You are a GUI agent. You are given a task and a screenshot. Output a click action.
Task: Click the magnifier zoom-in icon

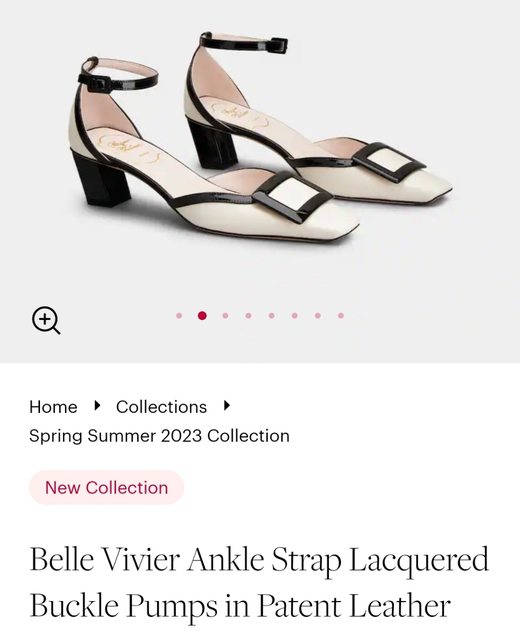coord(46,320)
